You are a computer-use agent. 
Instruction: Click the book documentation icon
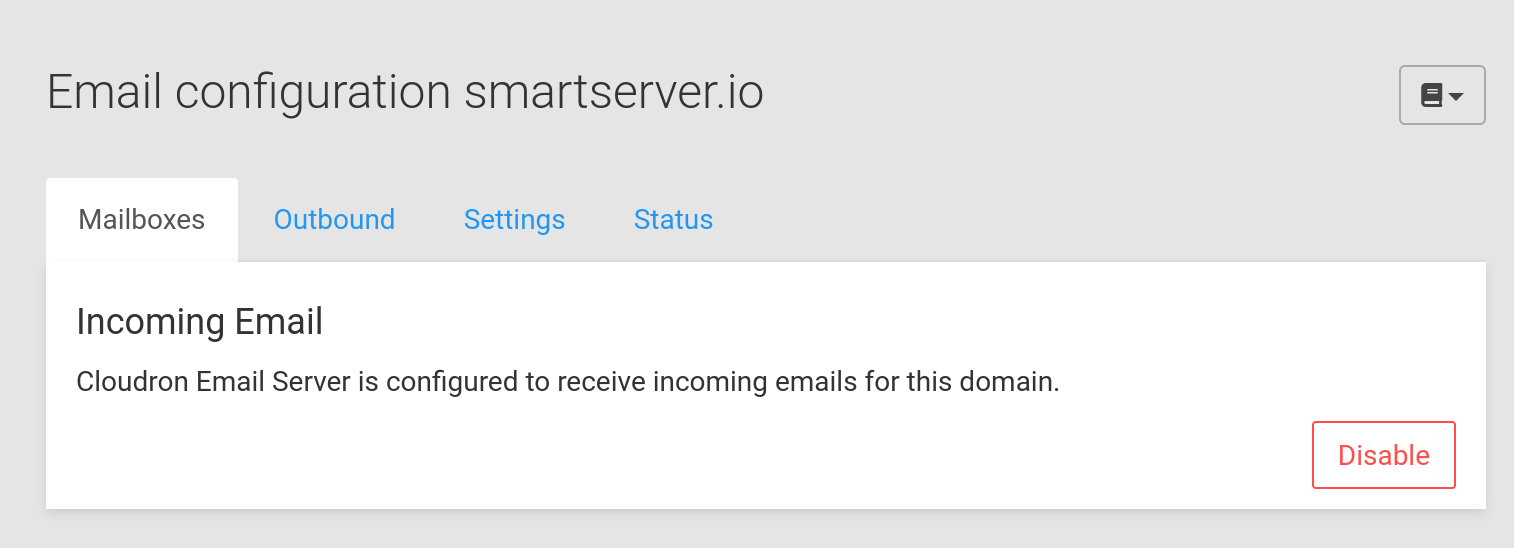coord(1431,96)
